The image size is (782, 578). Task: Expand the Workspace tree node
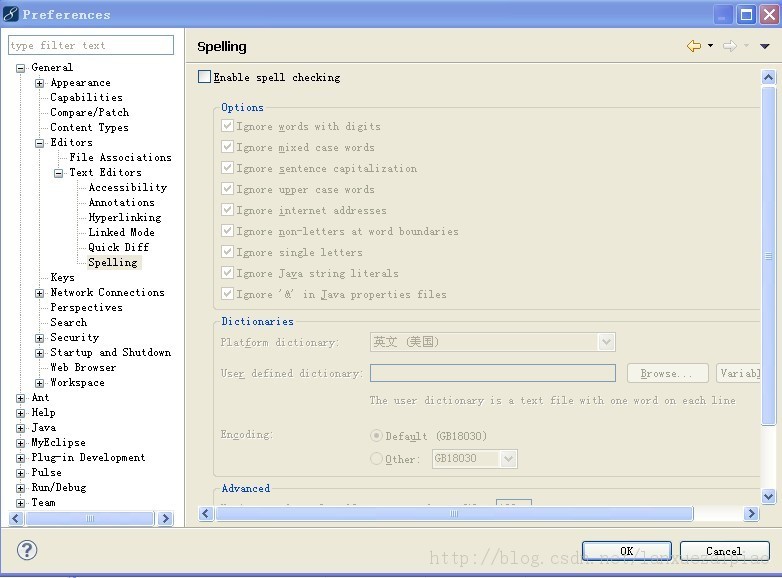point(39,383)
